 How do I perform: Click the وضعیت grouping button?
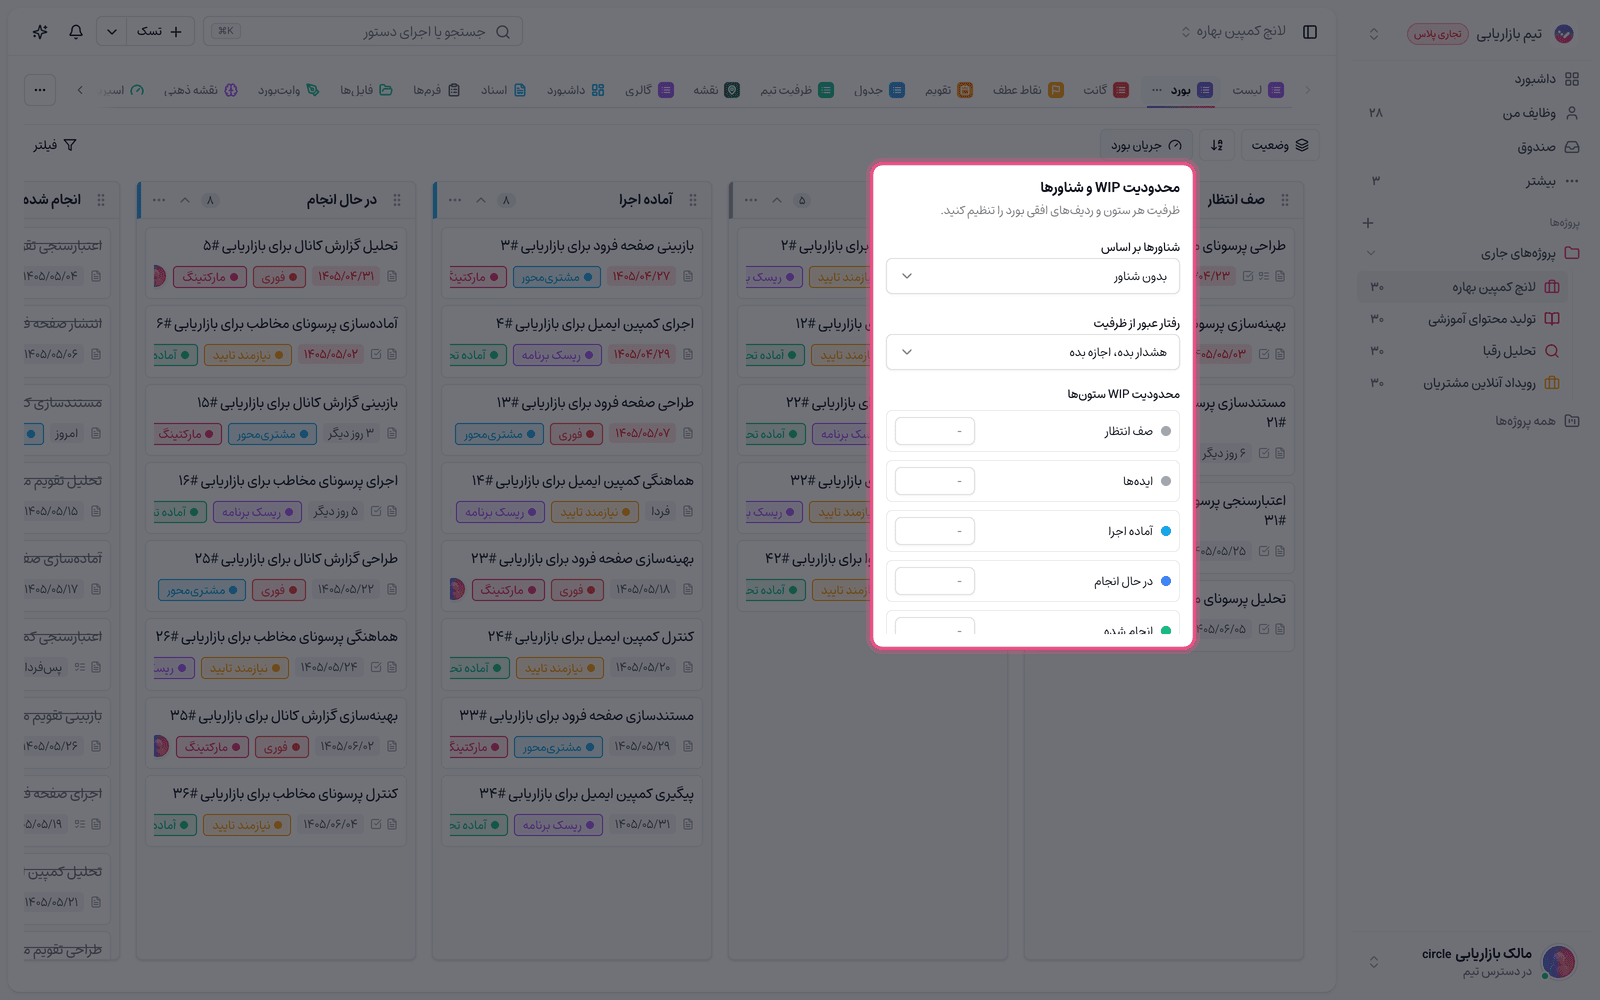pos(1280,145)
